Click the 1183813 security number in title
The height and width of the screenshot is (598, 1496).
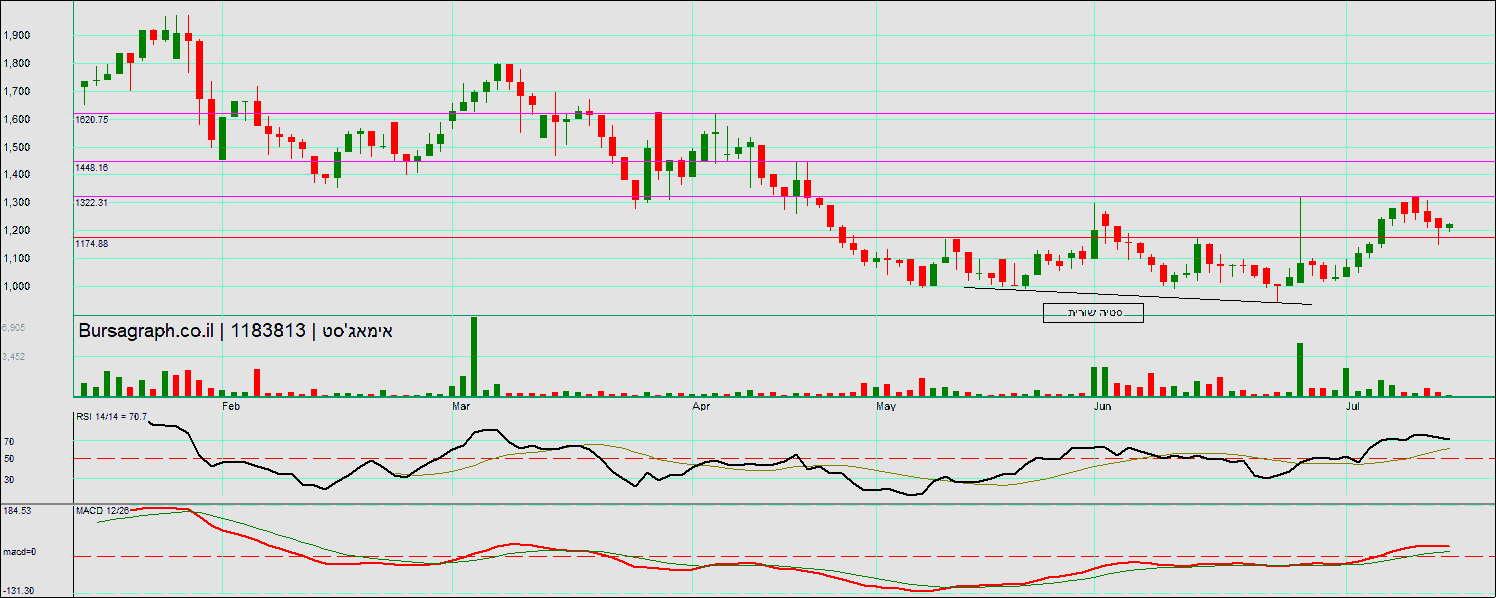268,330
